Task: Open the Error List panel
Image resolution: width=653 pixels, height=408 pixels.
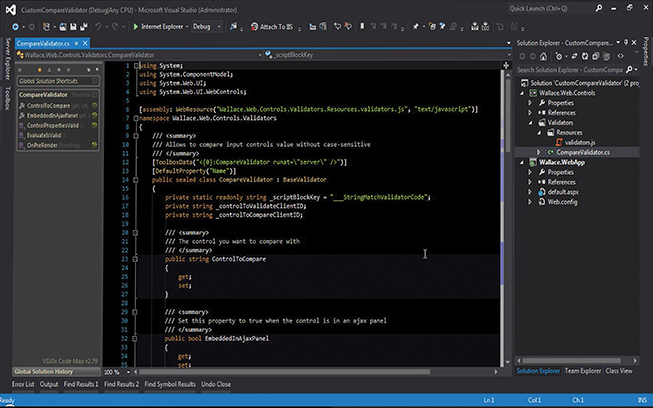Action: click(x=22, y=384)
